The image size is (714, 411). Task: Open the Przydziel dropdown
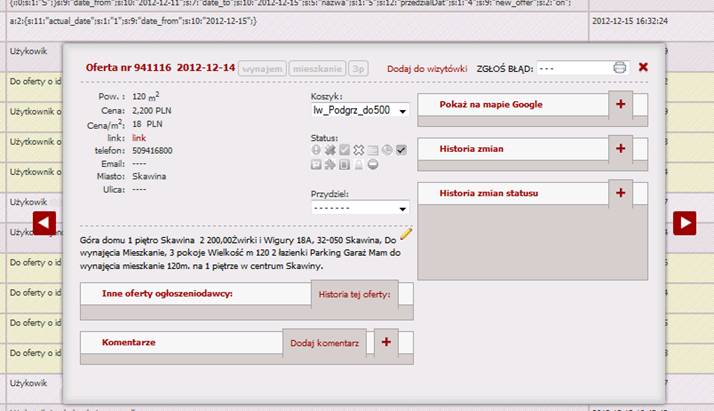tap(360, 208)
